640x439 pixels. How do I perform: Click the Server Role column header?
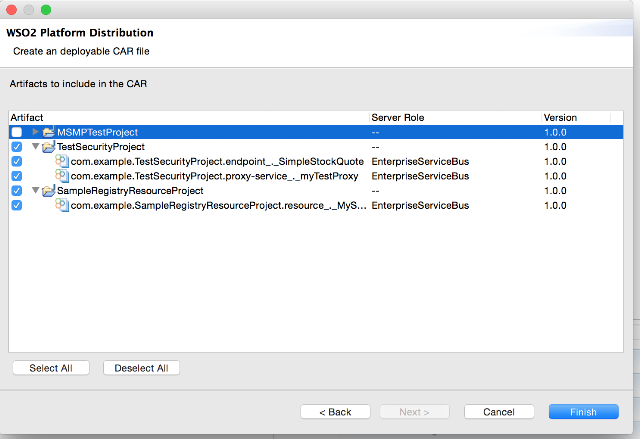click(x=456, y=118)
